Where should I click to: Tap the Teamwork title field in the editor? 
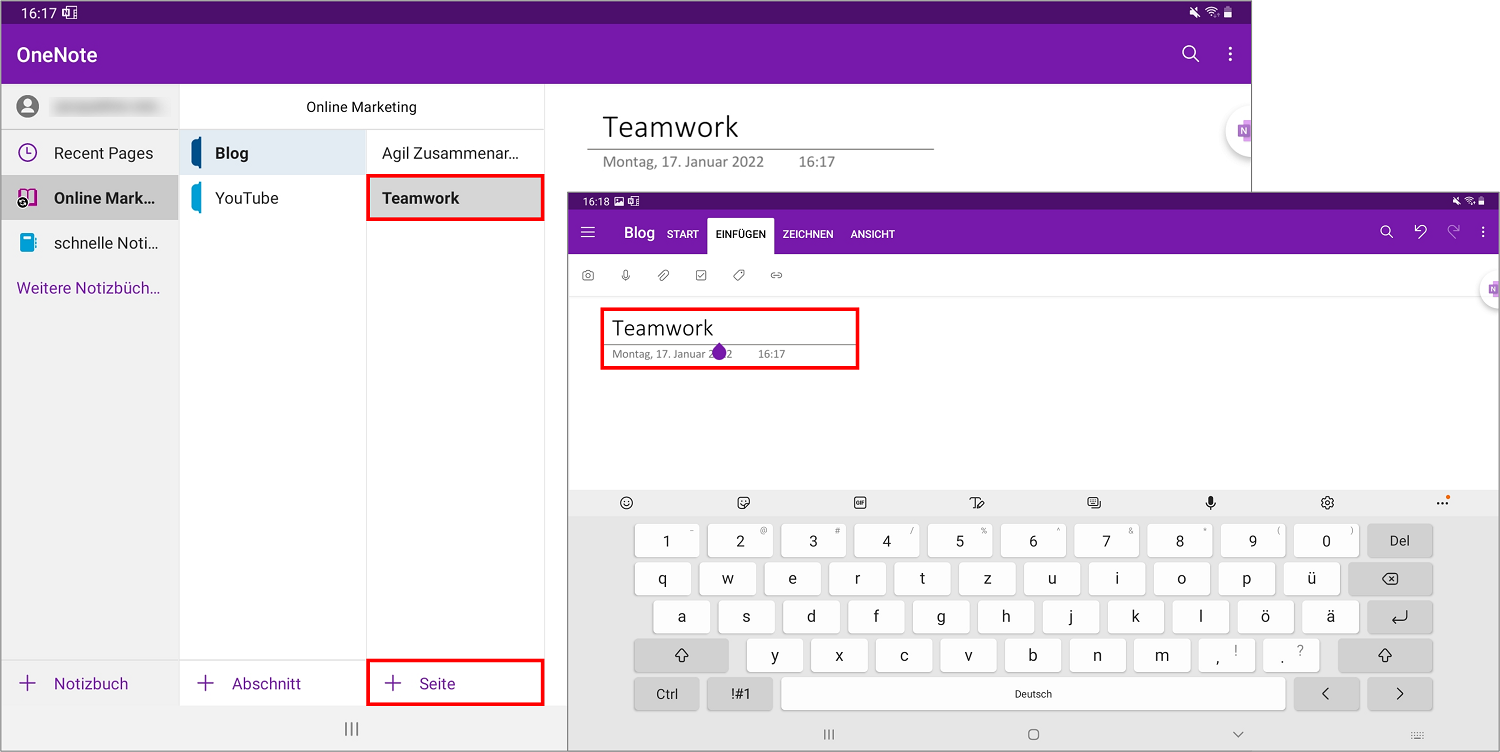click(730, 328)
